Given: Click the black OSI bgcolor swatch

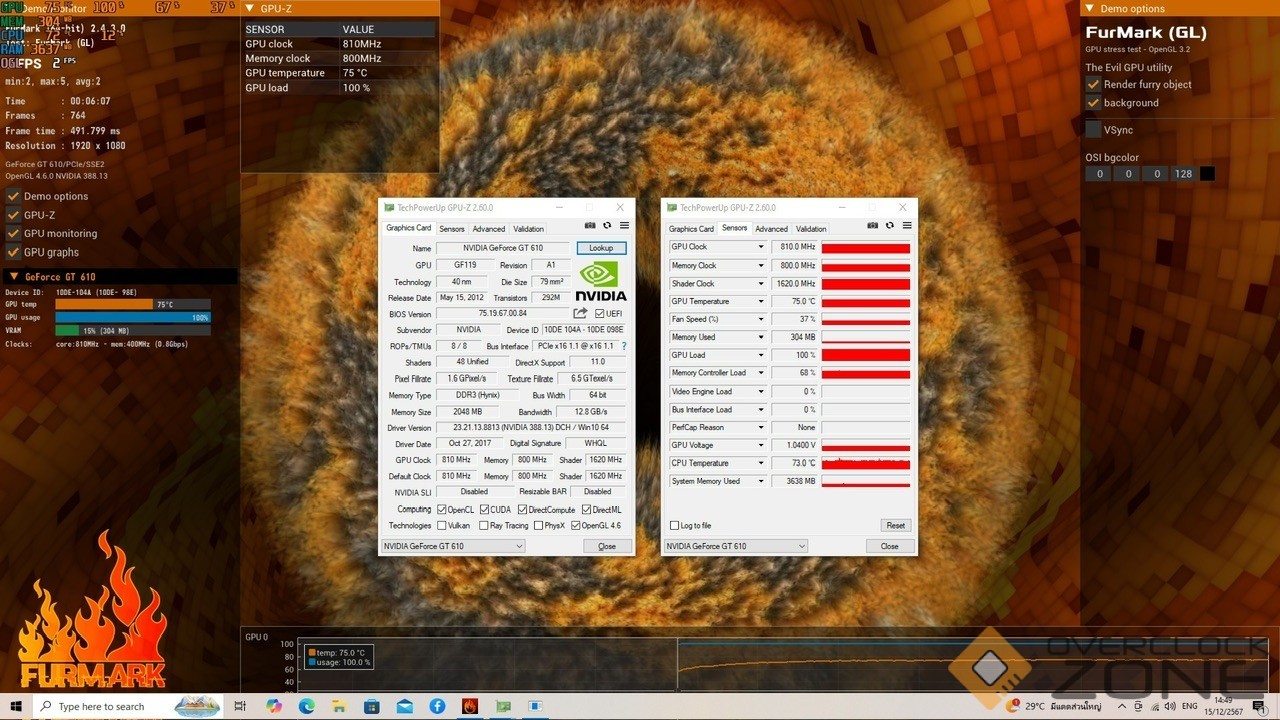Looking at the screenshot, I should click(1207, 174).
